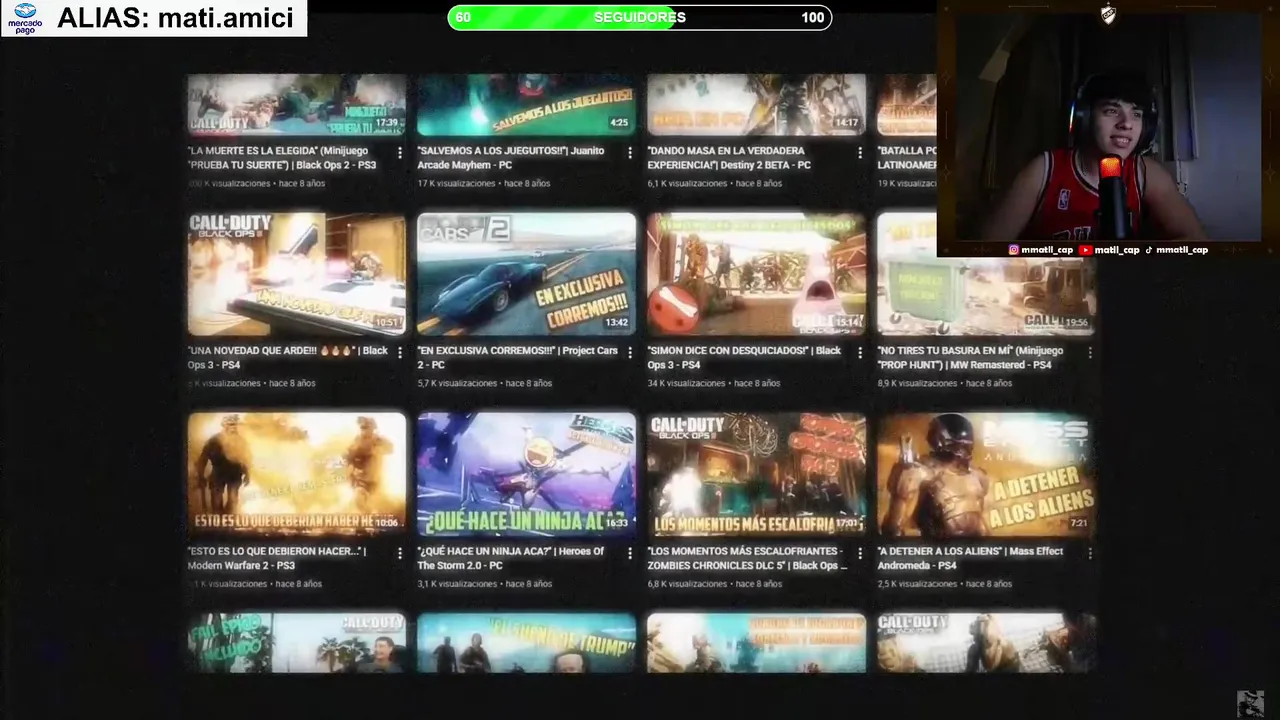Open the "EL SUEÑO DE TRUMP" thumbnail
This screenshot has height=720, width=1280.
(527, 642)
